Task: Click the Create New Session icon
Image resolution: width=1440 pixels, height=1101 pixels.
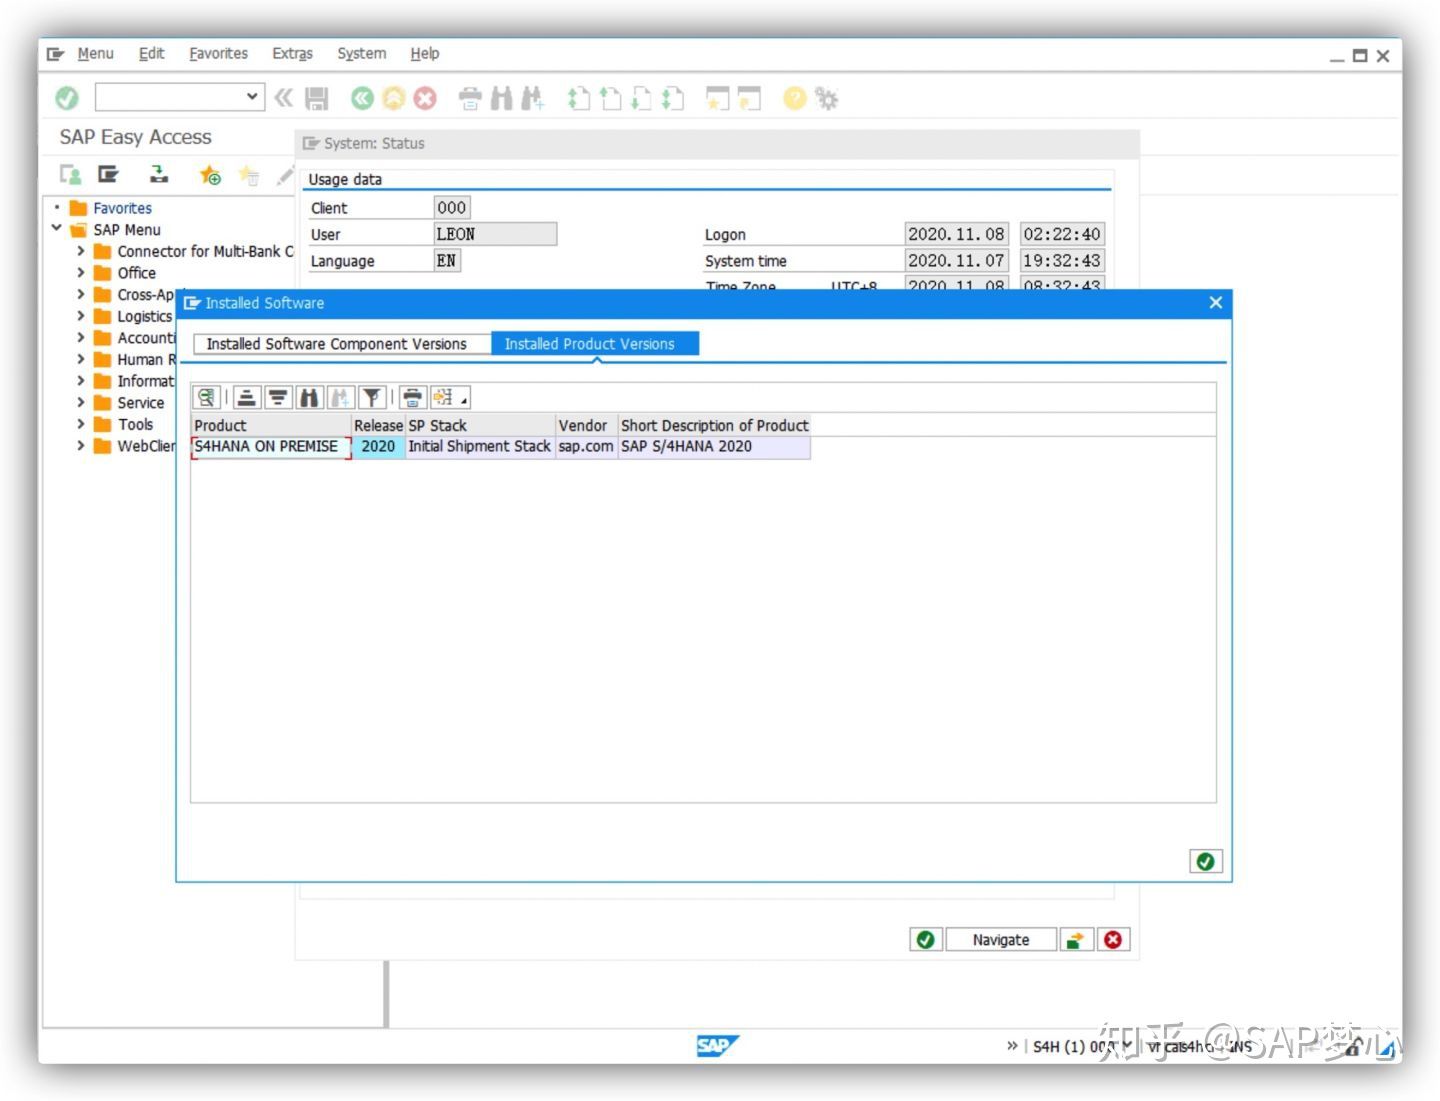Action: (717, 98)
